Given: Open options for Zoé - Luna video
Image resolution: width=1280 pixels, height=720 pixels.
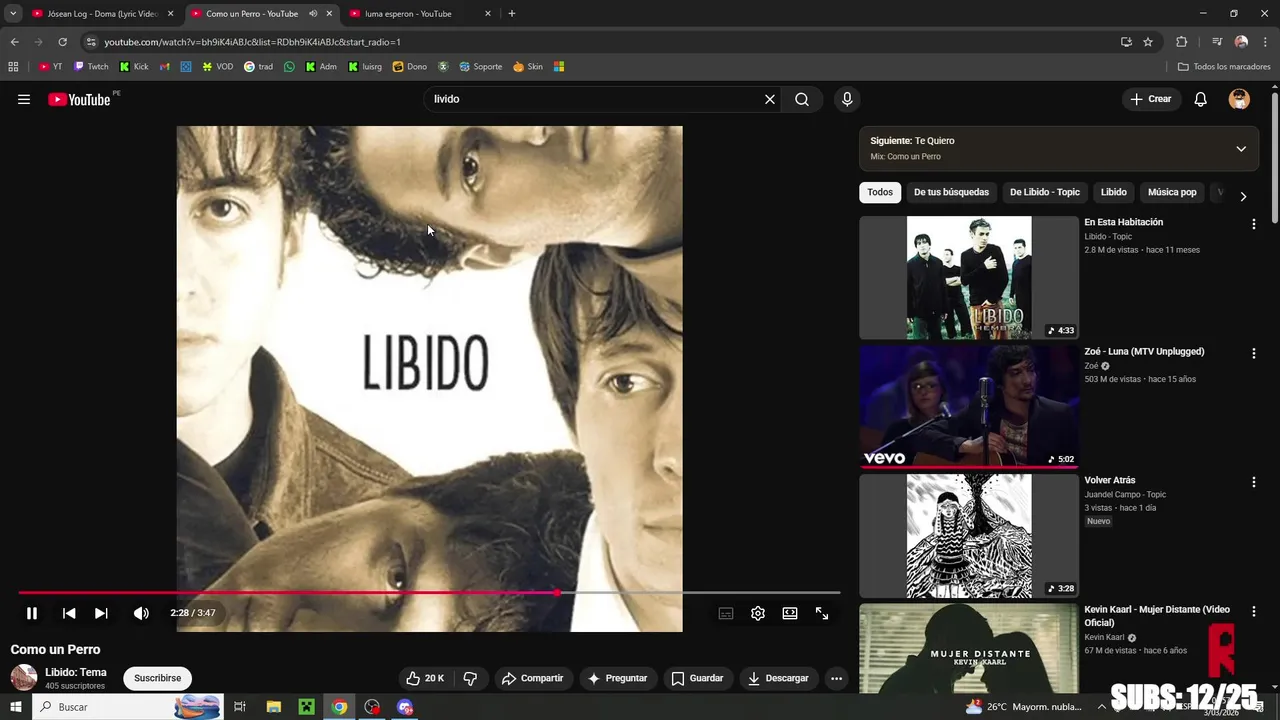Looking at the screenshot, I should tap(1253, 353).
